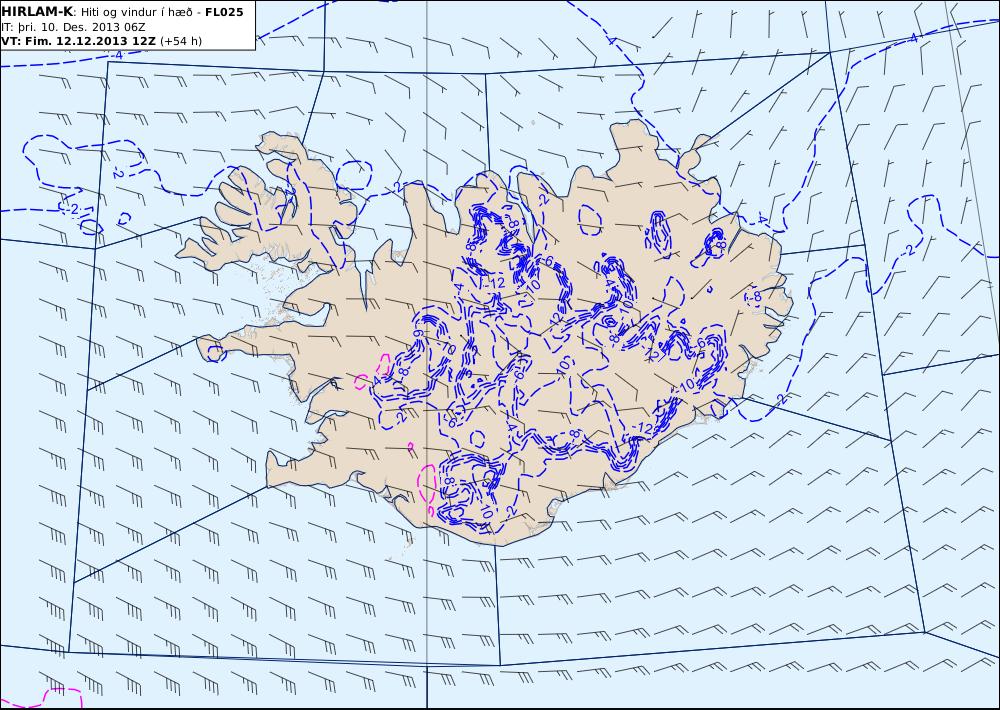This screenshot has width=1000, height=710.
Task: Select the FL025 flight level label
Action: [x=224, y=12]
